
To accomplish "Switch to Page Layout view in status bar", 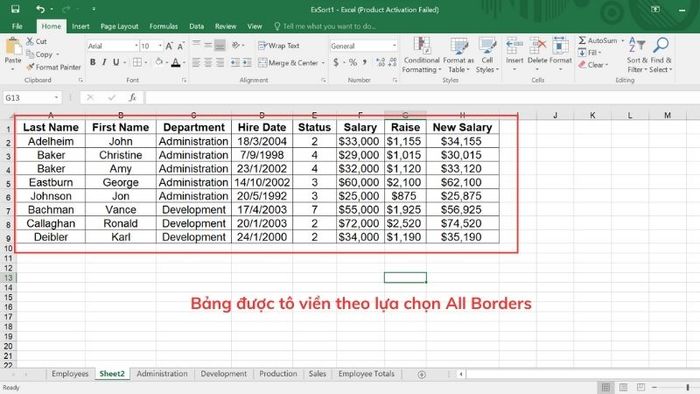I will [623, 387].
